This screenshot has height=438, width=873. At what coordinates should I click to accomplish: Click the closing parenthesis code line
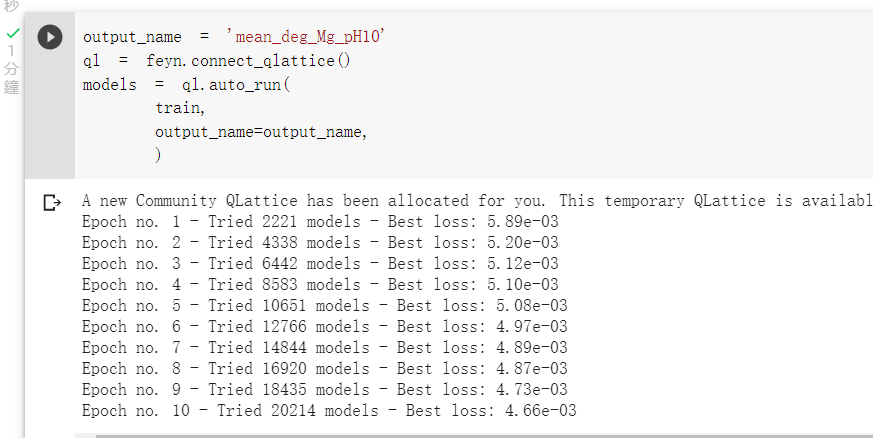(x=158, y=155)
